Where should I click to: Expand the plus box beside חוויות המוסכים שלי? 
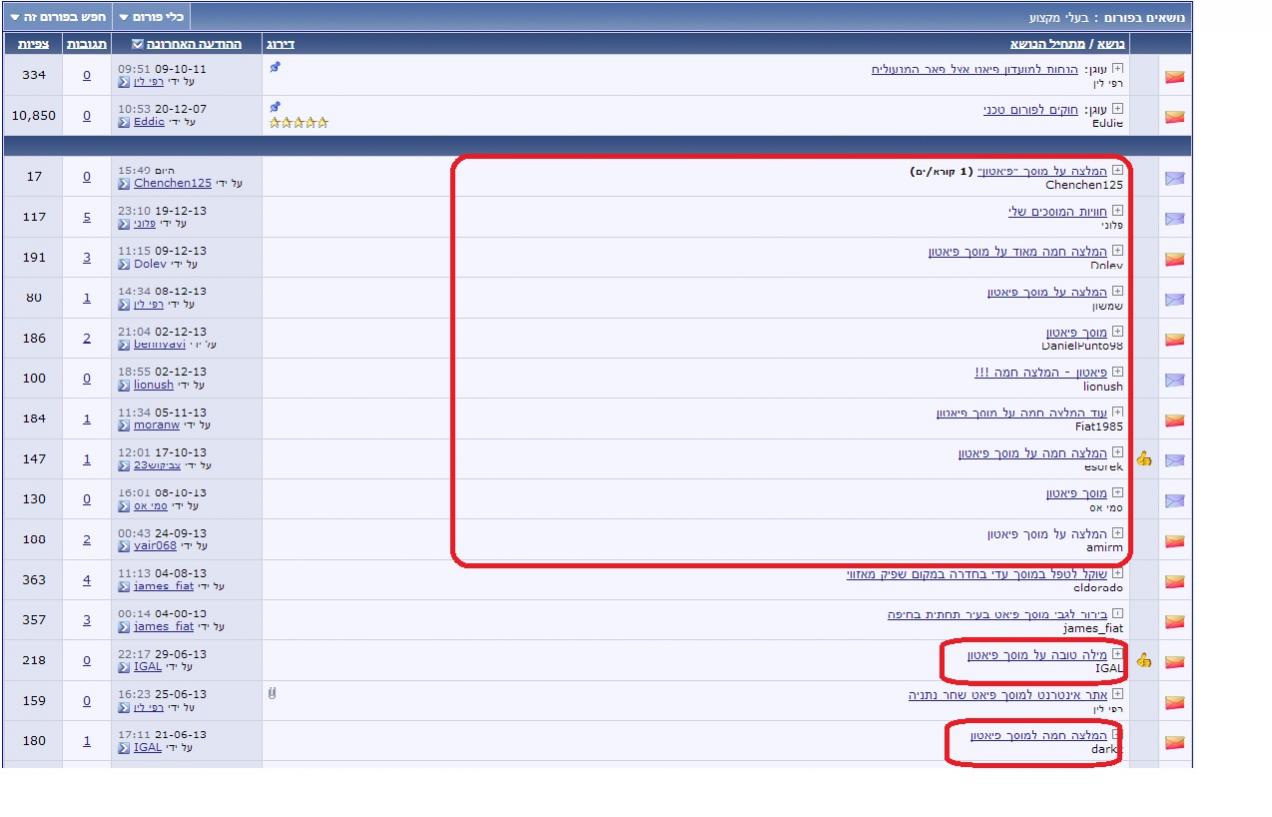pyautogui.click(x=1118, y=211)
